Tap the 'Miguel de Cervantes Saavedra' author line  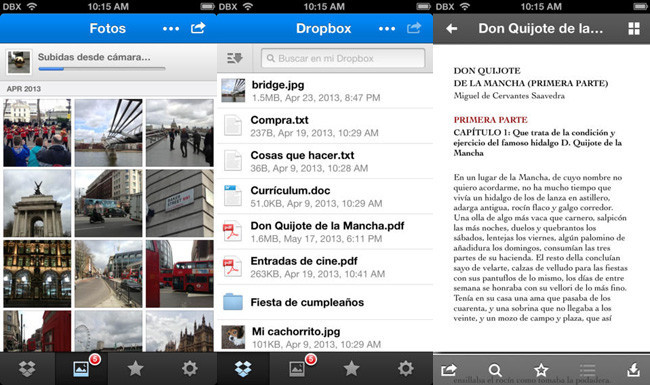(x=509, y=96)
